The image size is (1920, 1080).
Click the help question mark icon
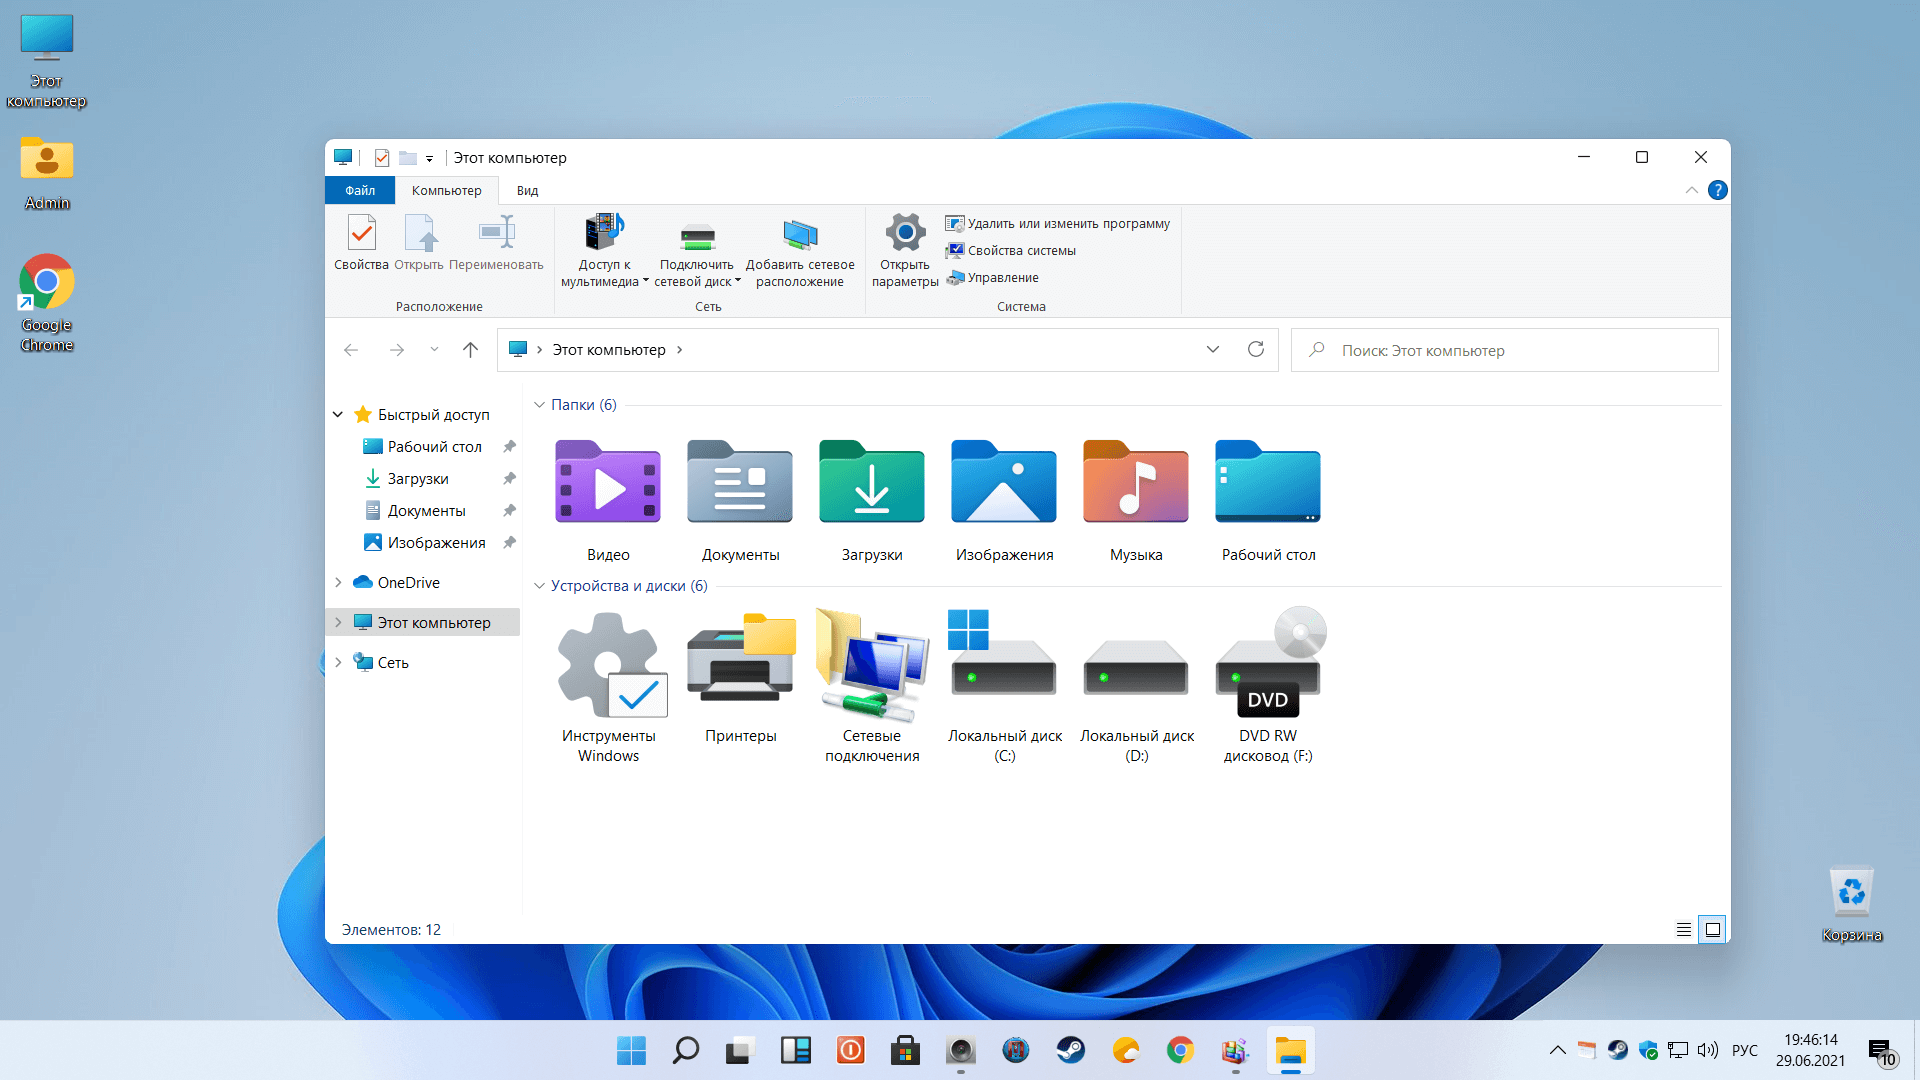[x=1718, y=190]
